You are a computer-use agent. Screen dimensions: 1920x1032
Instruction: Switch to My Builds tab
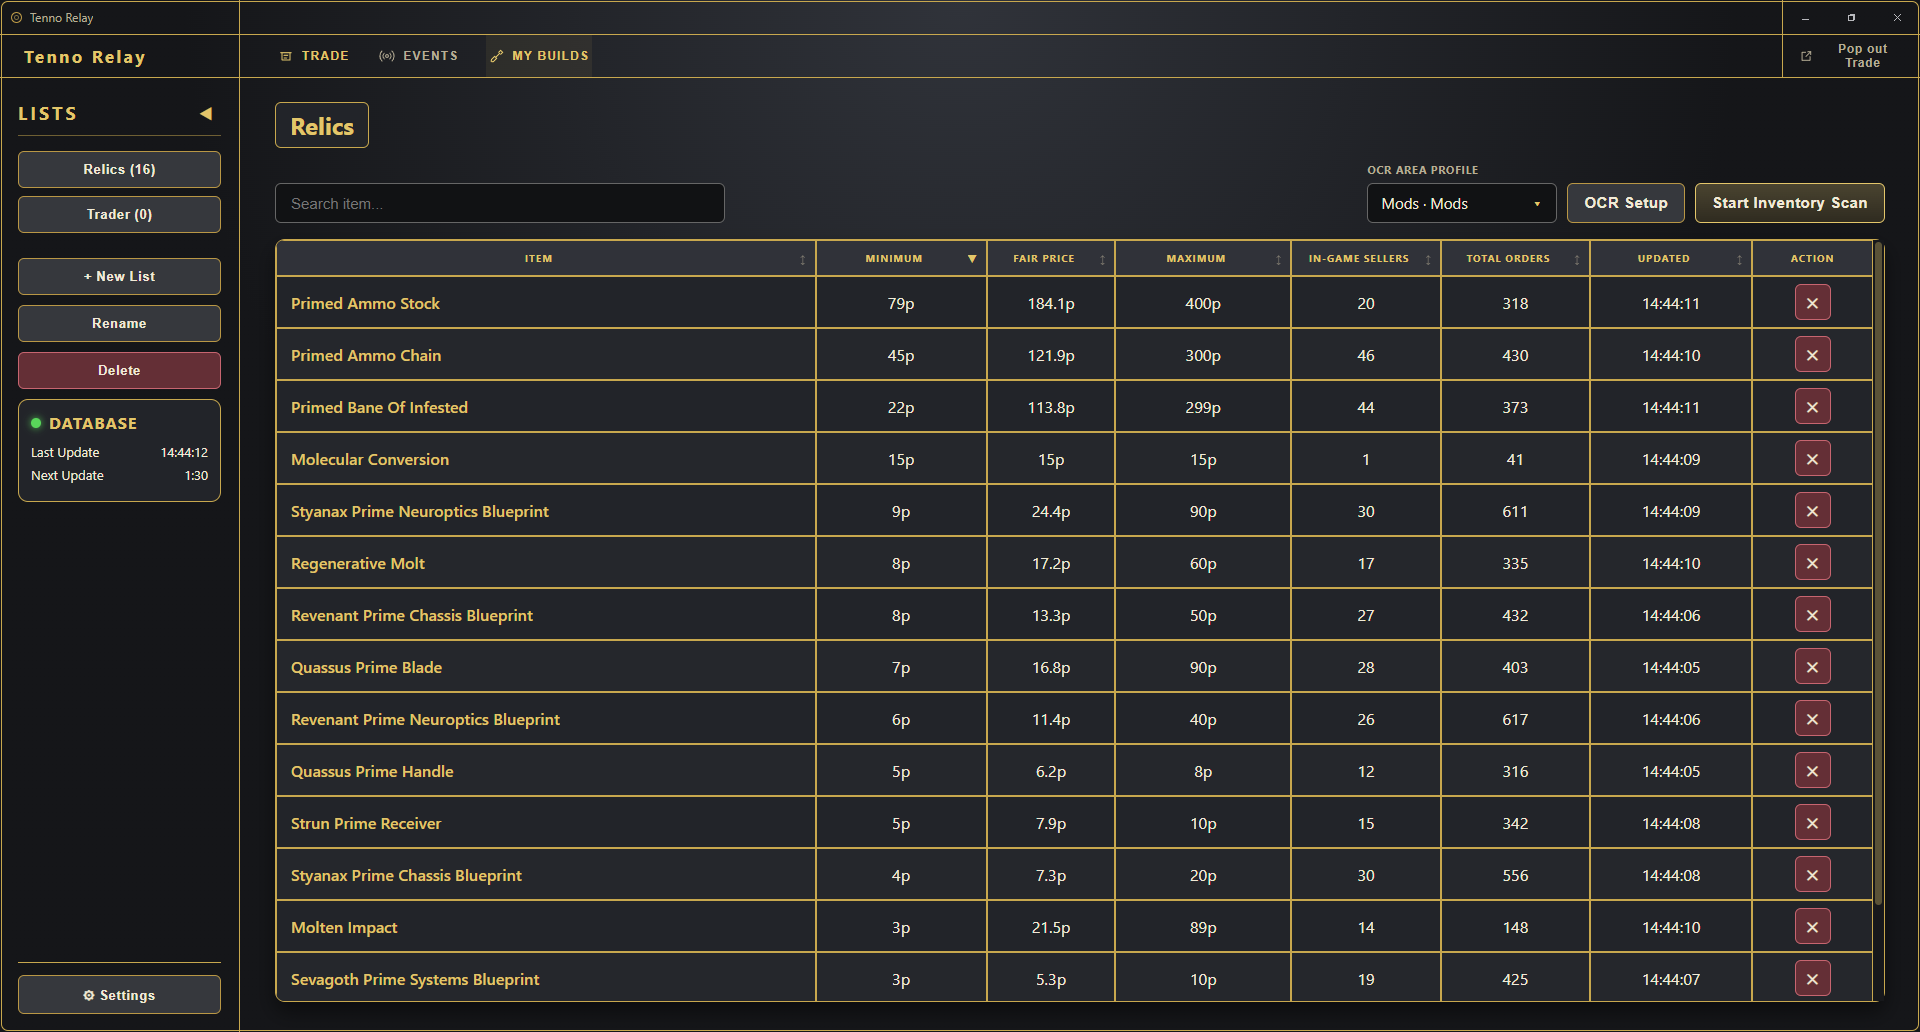pyautogui.click(x=539, y=56)
